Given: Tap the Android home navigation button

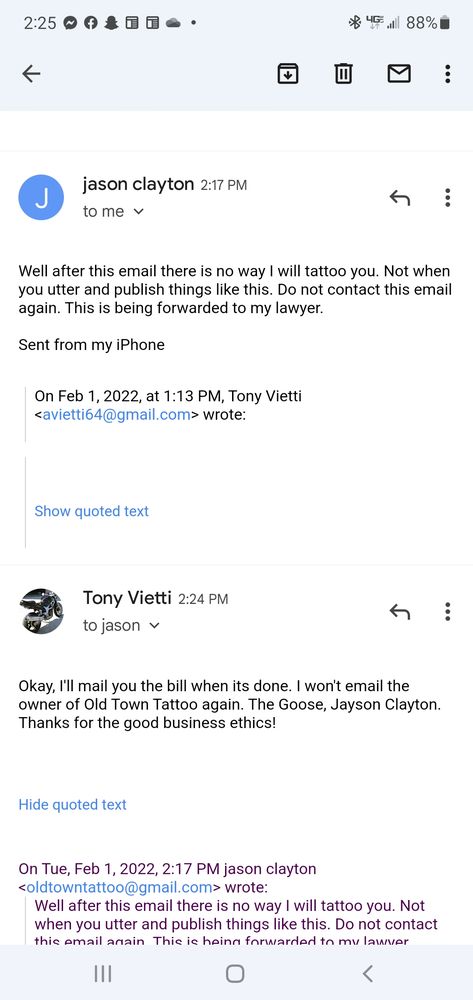Looking at the screenshot, I should [x=235, y=973].
